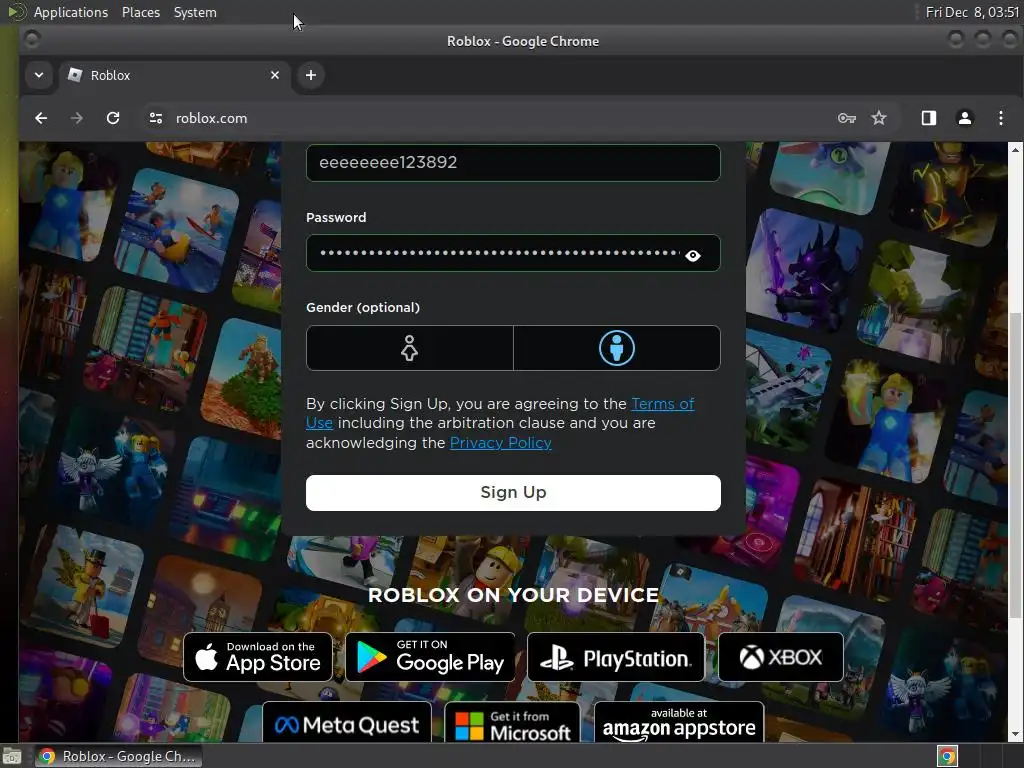The image size is (1024, 768).
Task: Click the Sign Up button
Action: tap(513, 493)
